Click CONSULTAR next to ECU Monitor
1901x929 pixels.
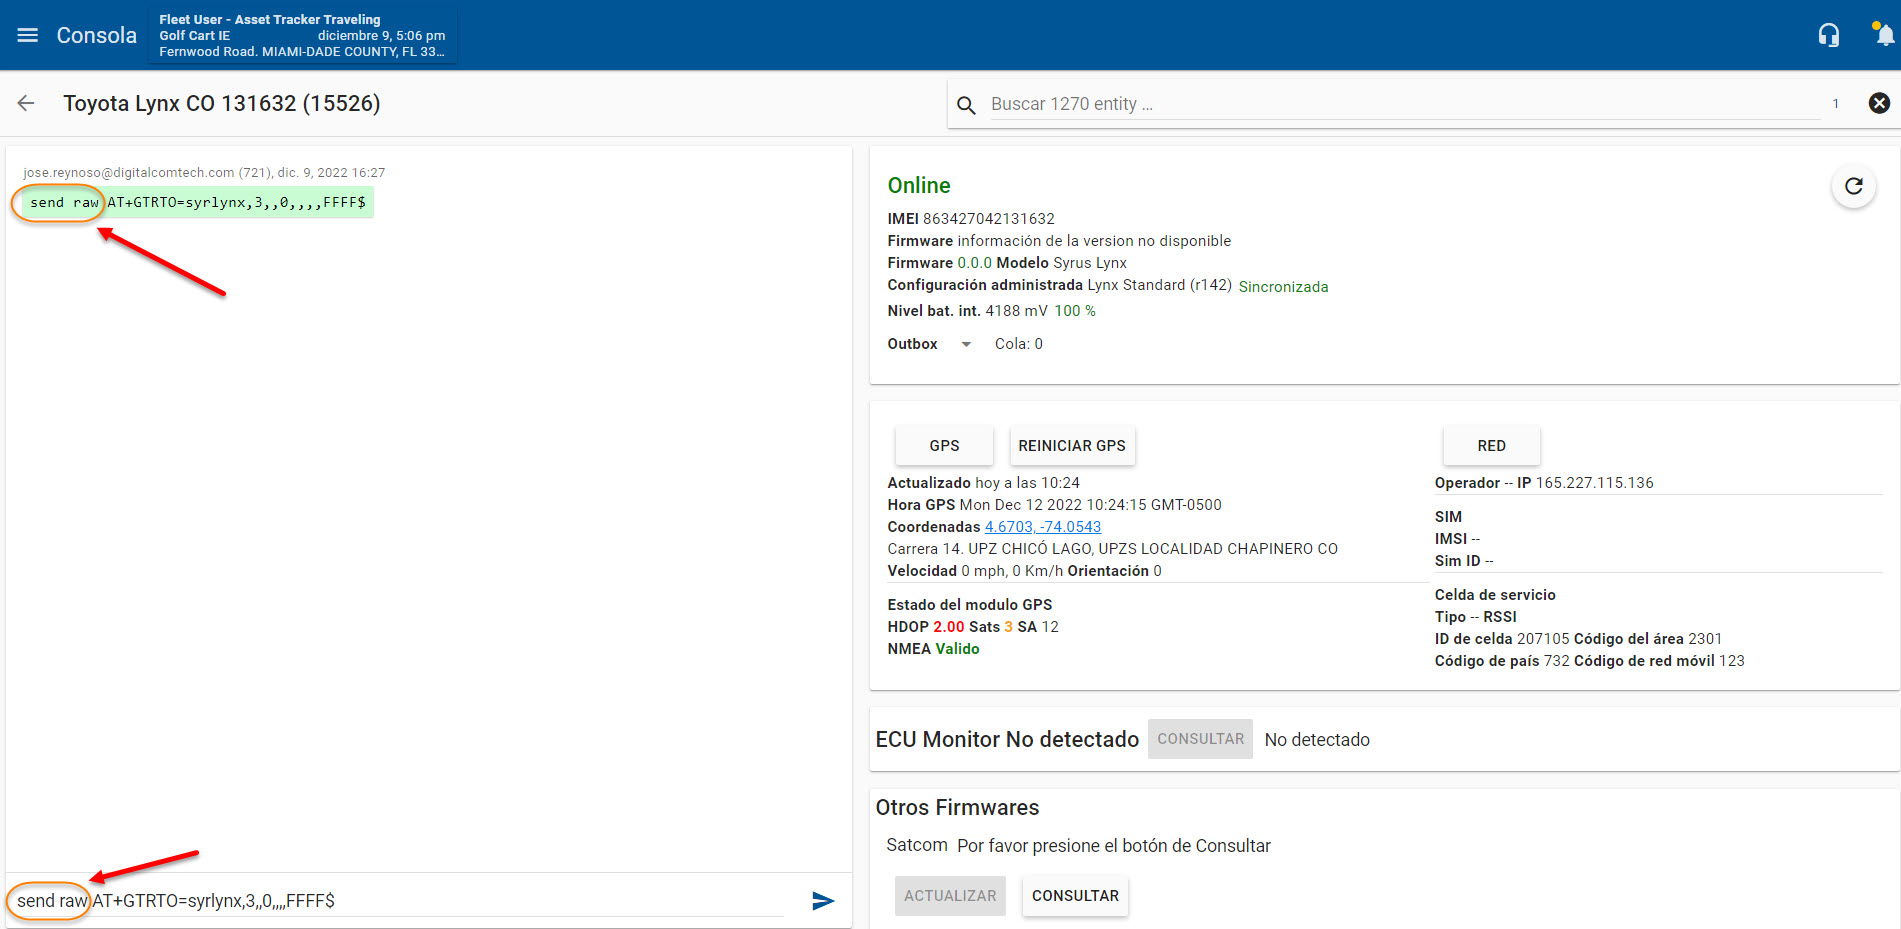1199,739
